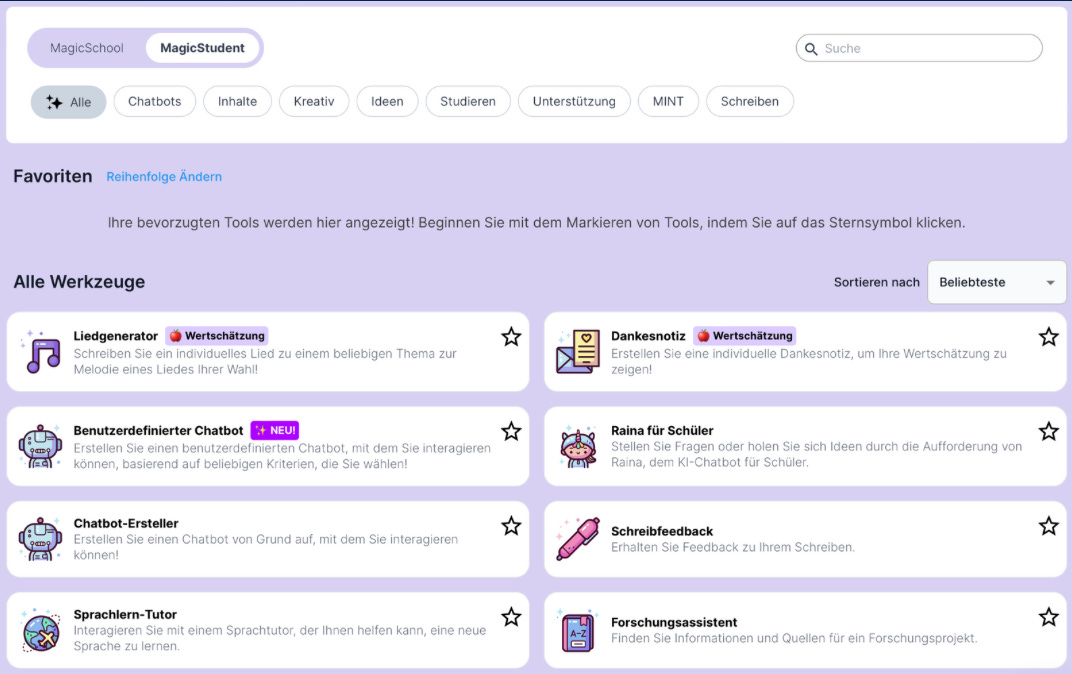The width and height of the screenshot is (1072, 674).
Task: Click the Sortieren nach label
Action: [876, 282]
